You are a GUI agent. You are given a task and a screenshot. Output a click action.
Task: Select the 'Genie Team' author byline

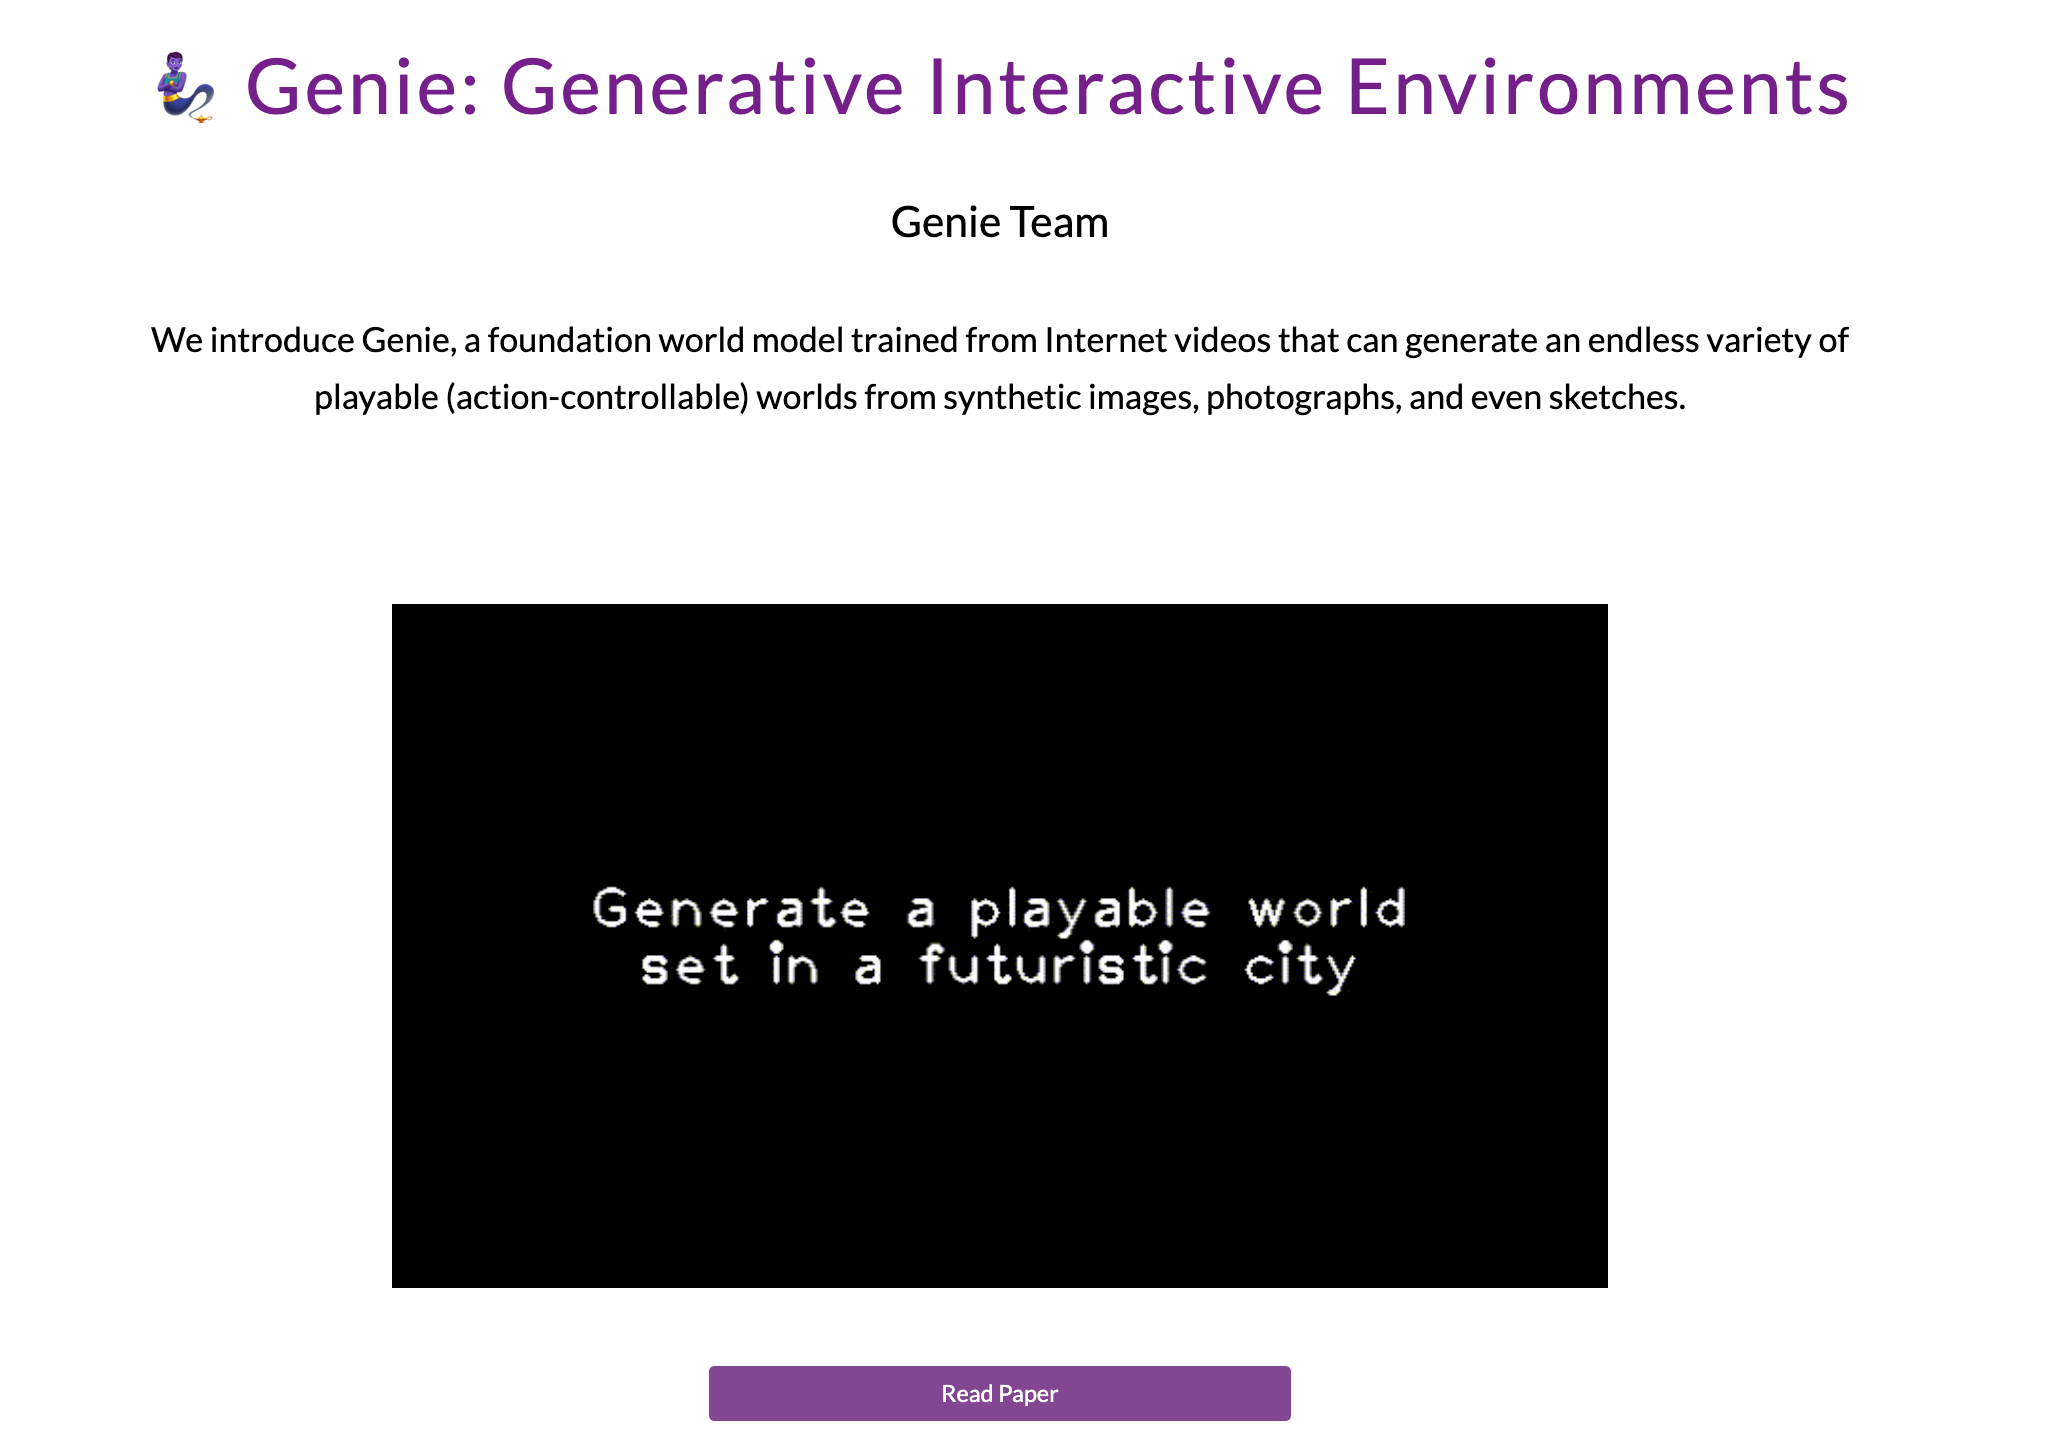click(x=999, y=222)
